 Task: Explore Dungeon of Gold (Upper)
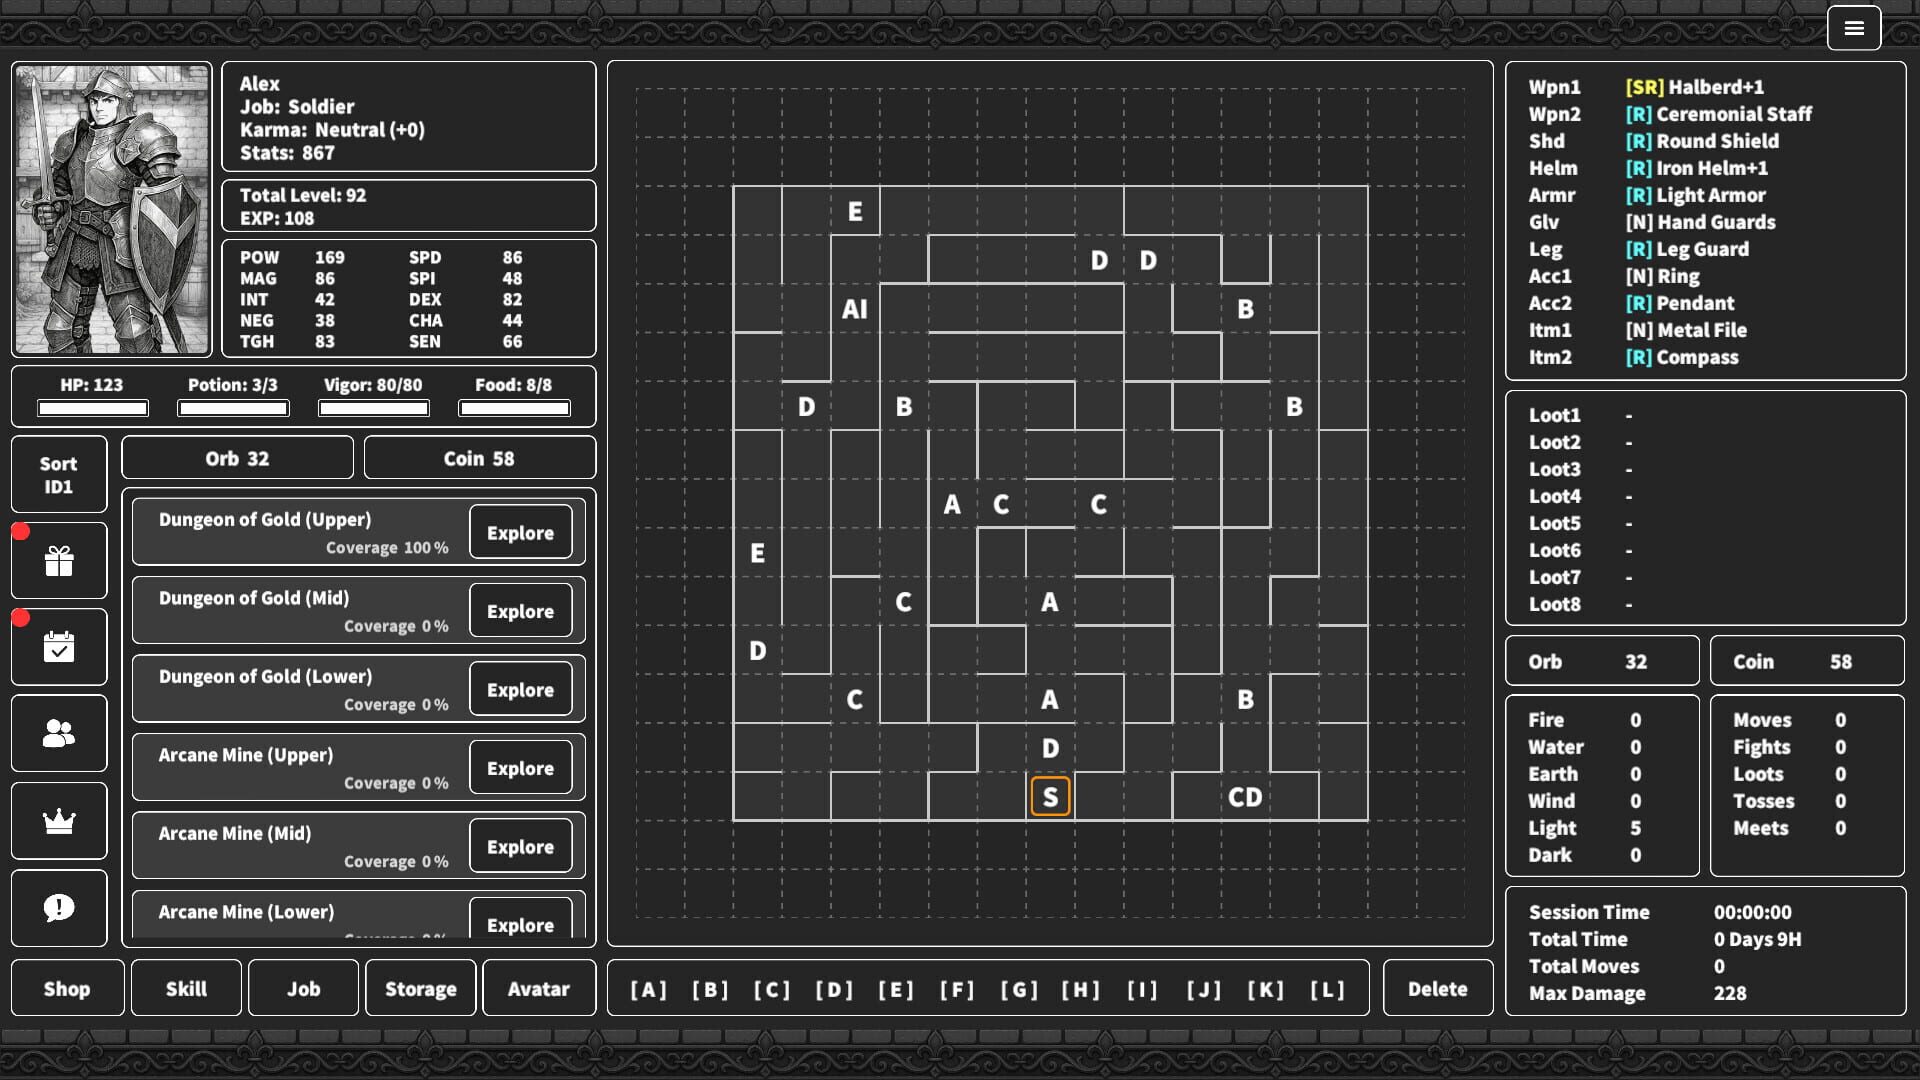point(520,533)
